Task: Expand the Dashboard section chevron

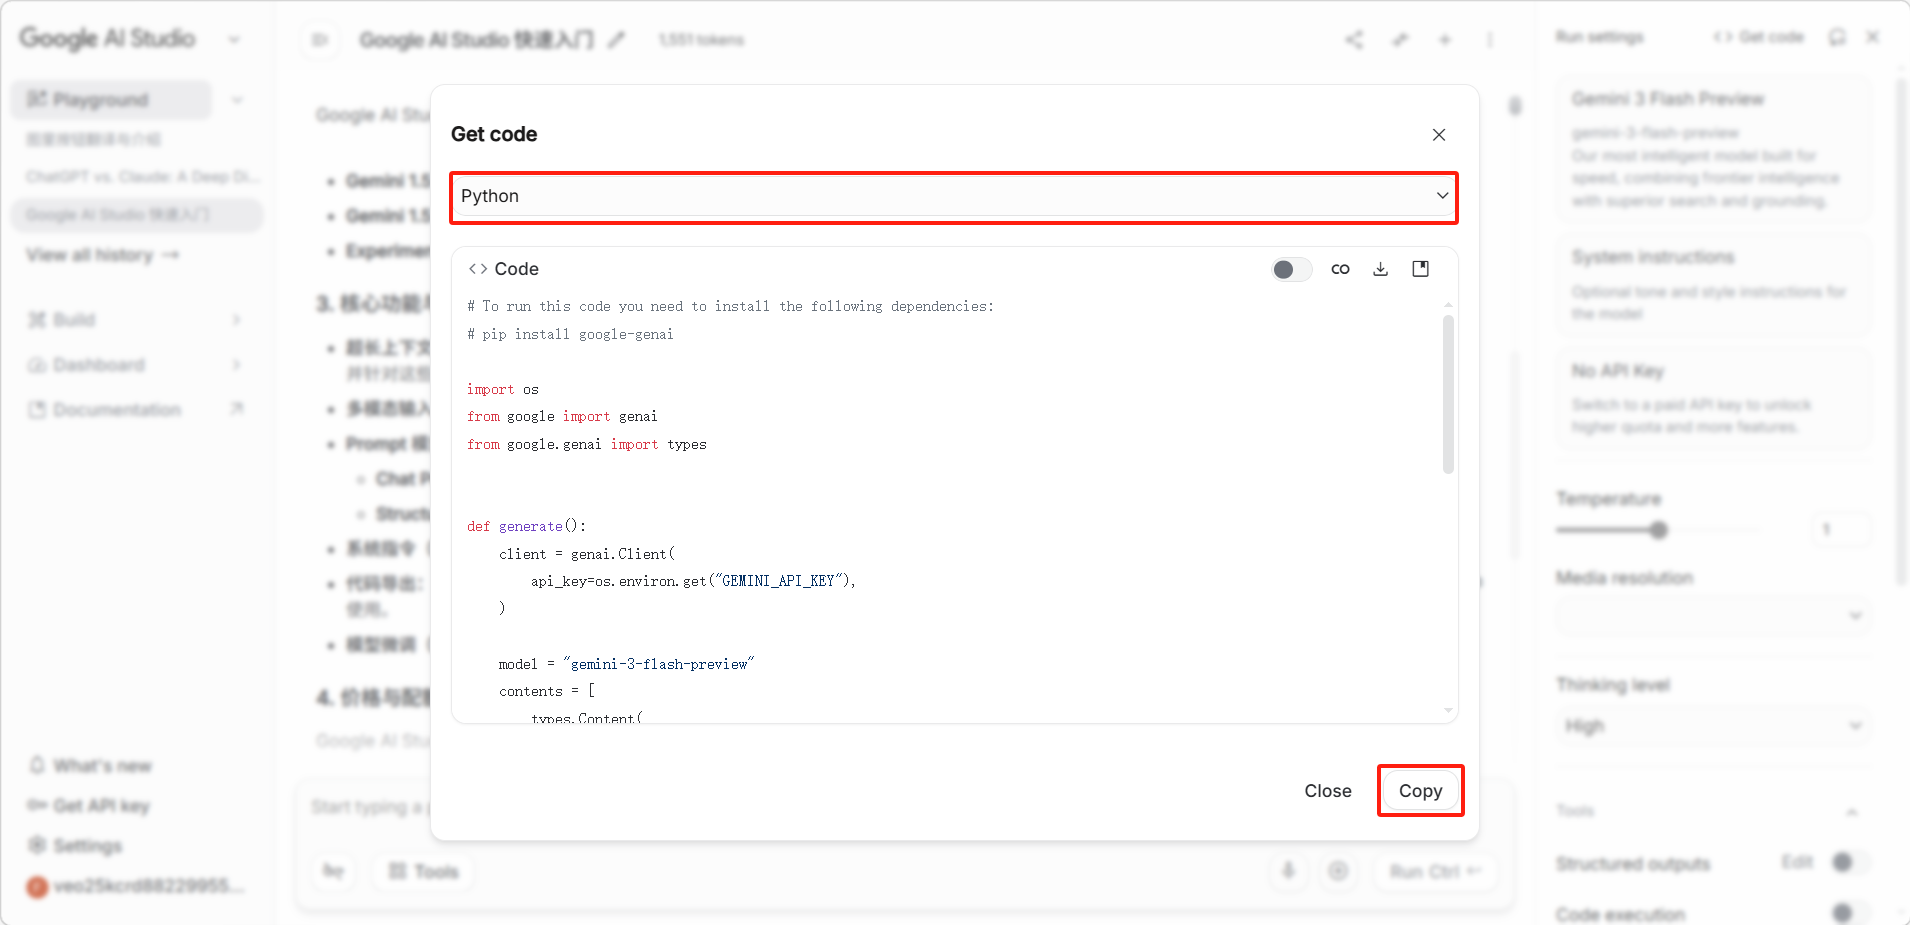Action: pyautogui.click(x=237, y=365)
